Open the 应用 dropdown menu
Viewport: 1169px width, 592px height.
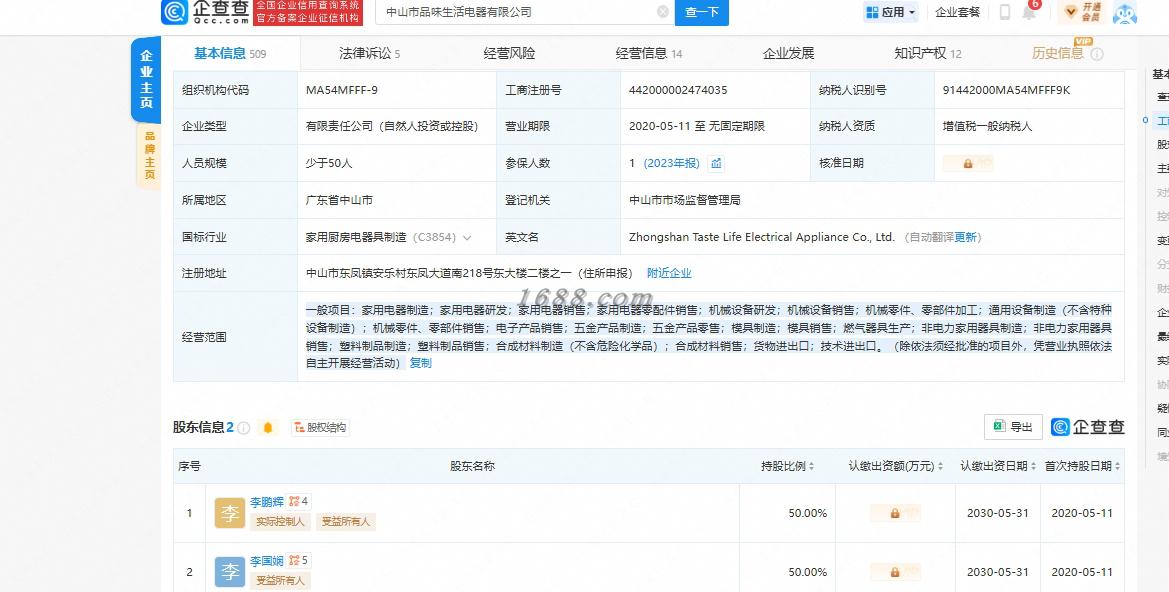pyautogui.click(x=890, y=12)
